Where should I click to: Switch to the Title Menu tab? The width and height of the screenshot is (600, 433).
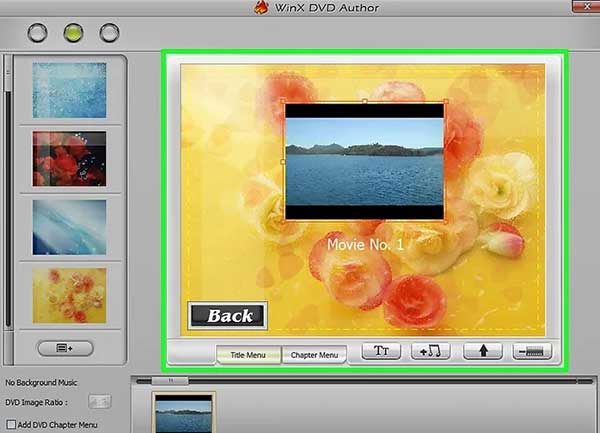pyautogui.click(x=248, y=355)
